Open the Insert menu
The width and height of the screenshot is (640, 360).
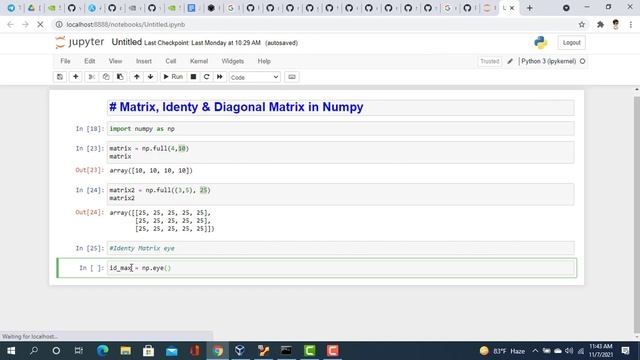click(x=144, y=61)
